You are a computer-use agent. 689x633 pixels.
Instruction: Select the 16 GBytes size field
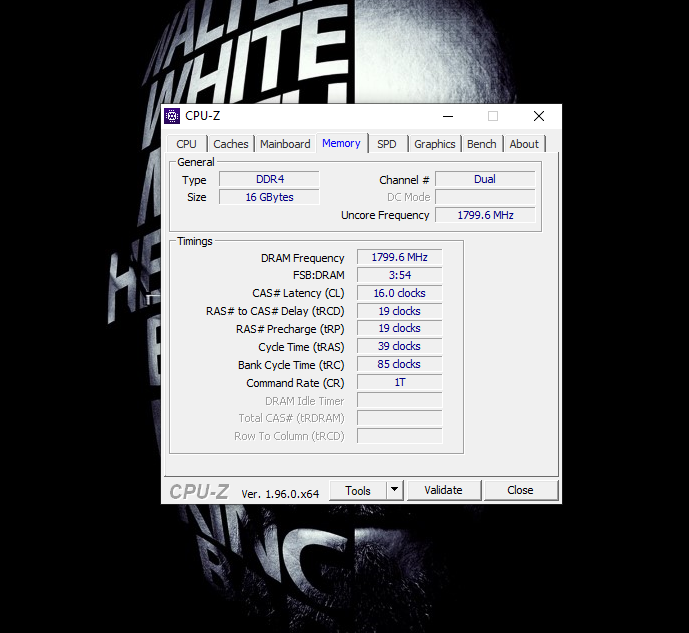(x=269, y=197)
